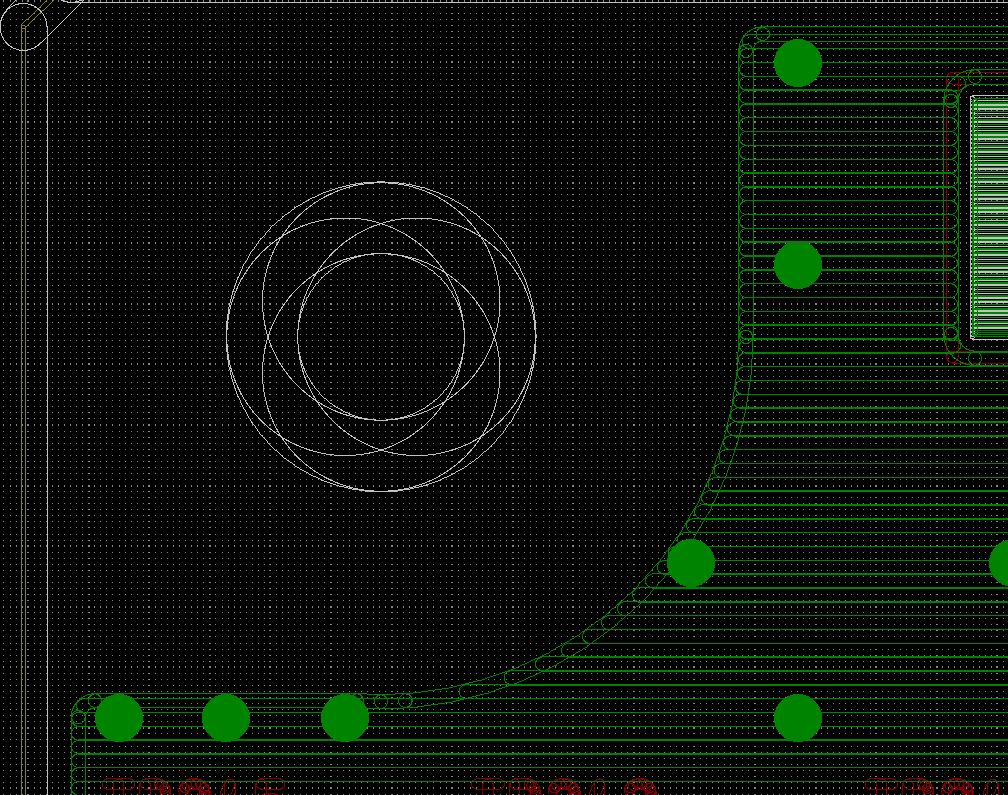Click the isolated green via at bottom right
The width and height of the screenshot is (1008, 795).
click(x=798, y=718)
